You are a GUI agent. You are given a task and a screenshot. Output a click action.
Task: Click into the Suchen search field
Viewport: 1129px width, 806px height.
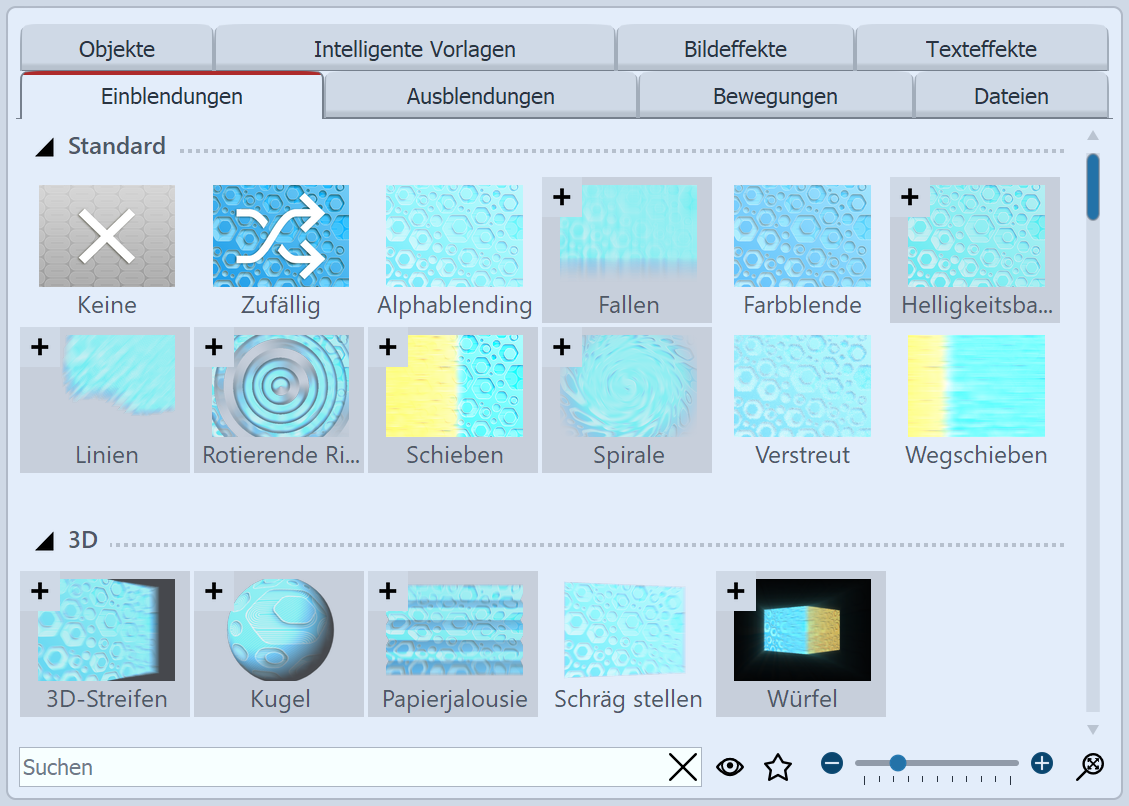point(340,767)
